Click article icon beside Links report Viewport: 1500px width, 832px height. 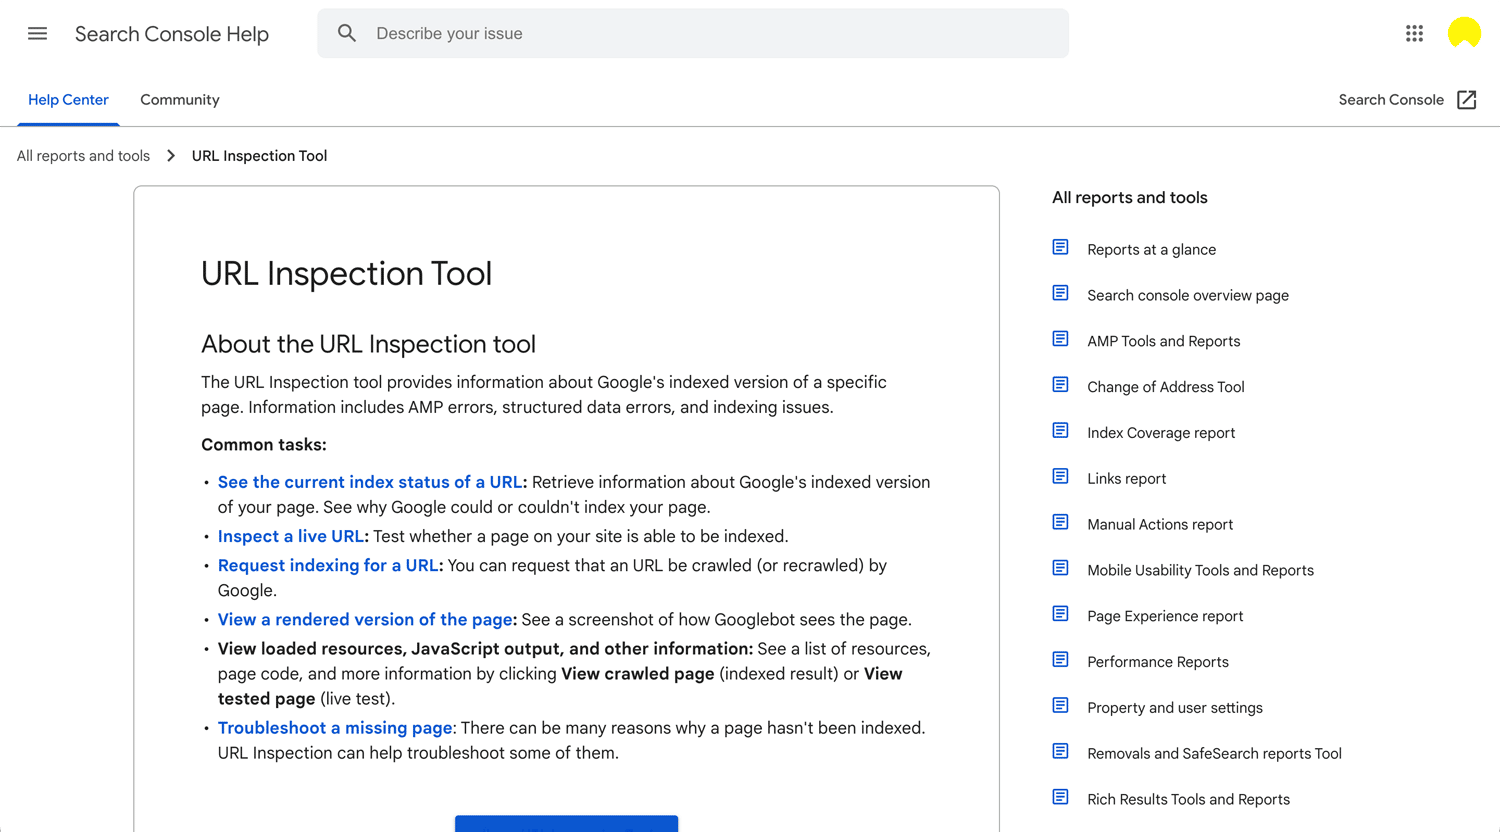(x=1060, y=476)
